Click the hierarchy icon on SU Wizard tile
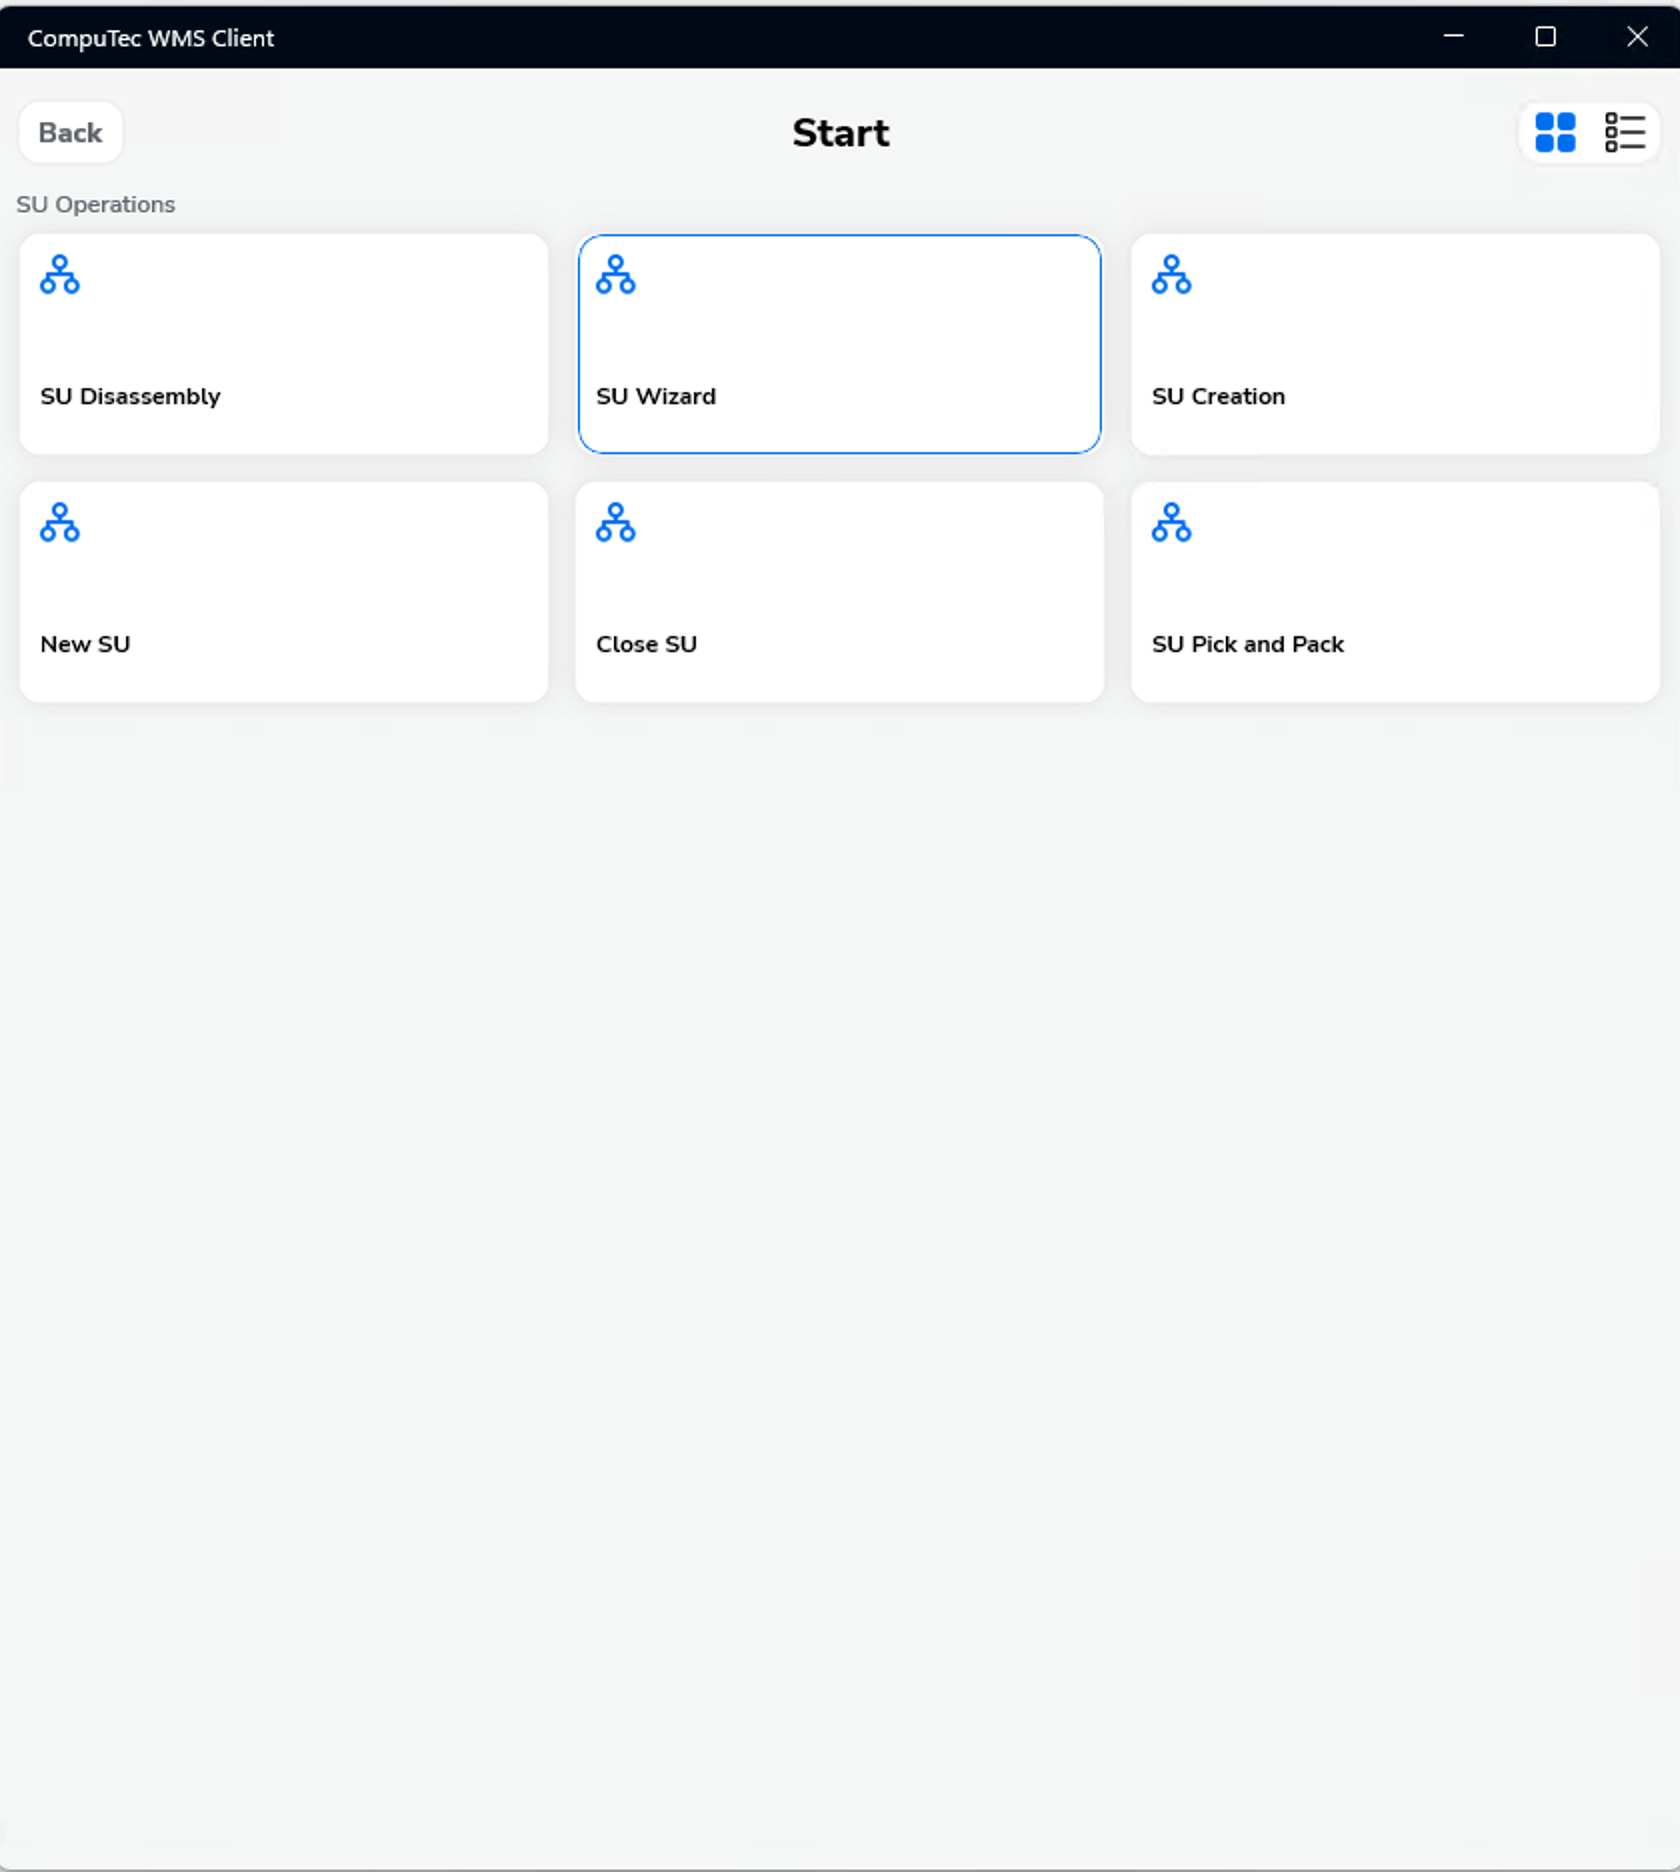Image resolution: width=1680 pixels, height=1872 pixels. coord(615,275)
